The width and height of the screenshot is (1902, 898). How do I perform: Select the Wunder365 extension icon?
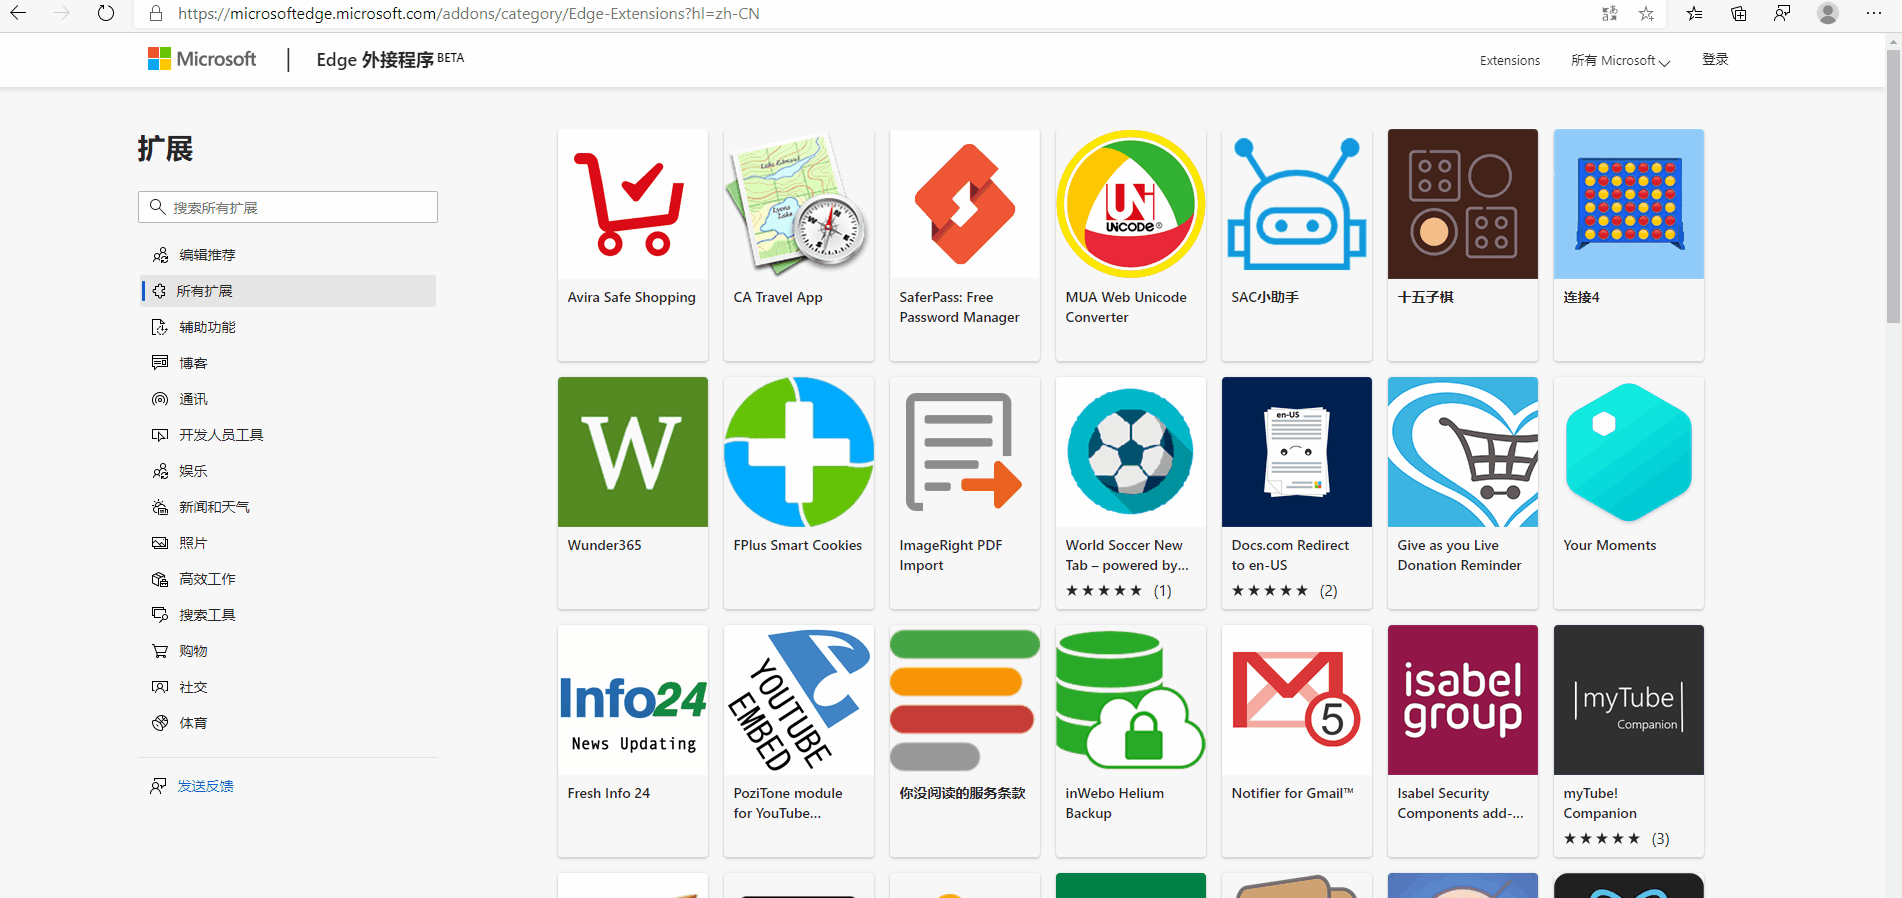coord(632,452)
